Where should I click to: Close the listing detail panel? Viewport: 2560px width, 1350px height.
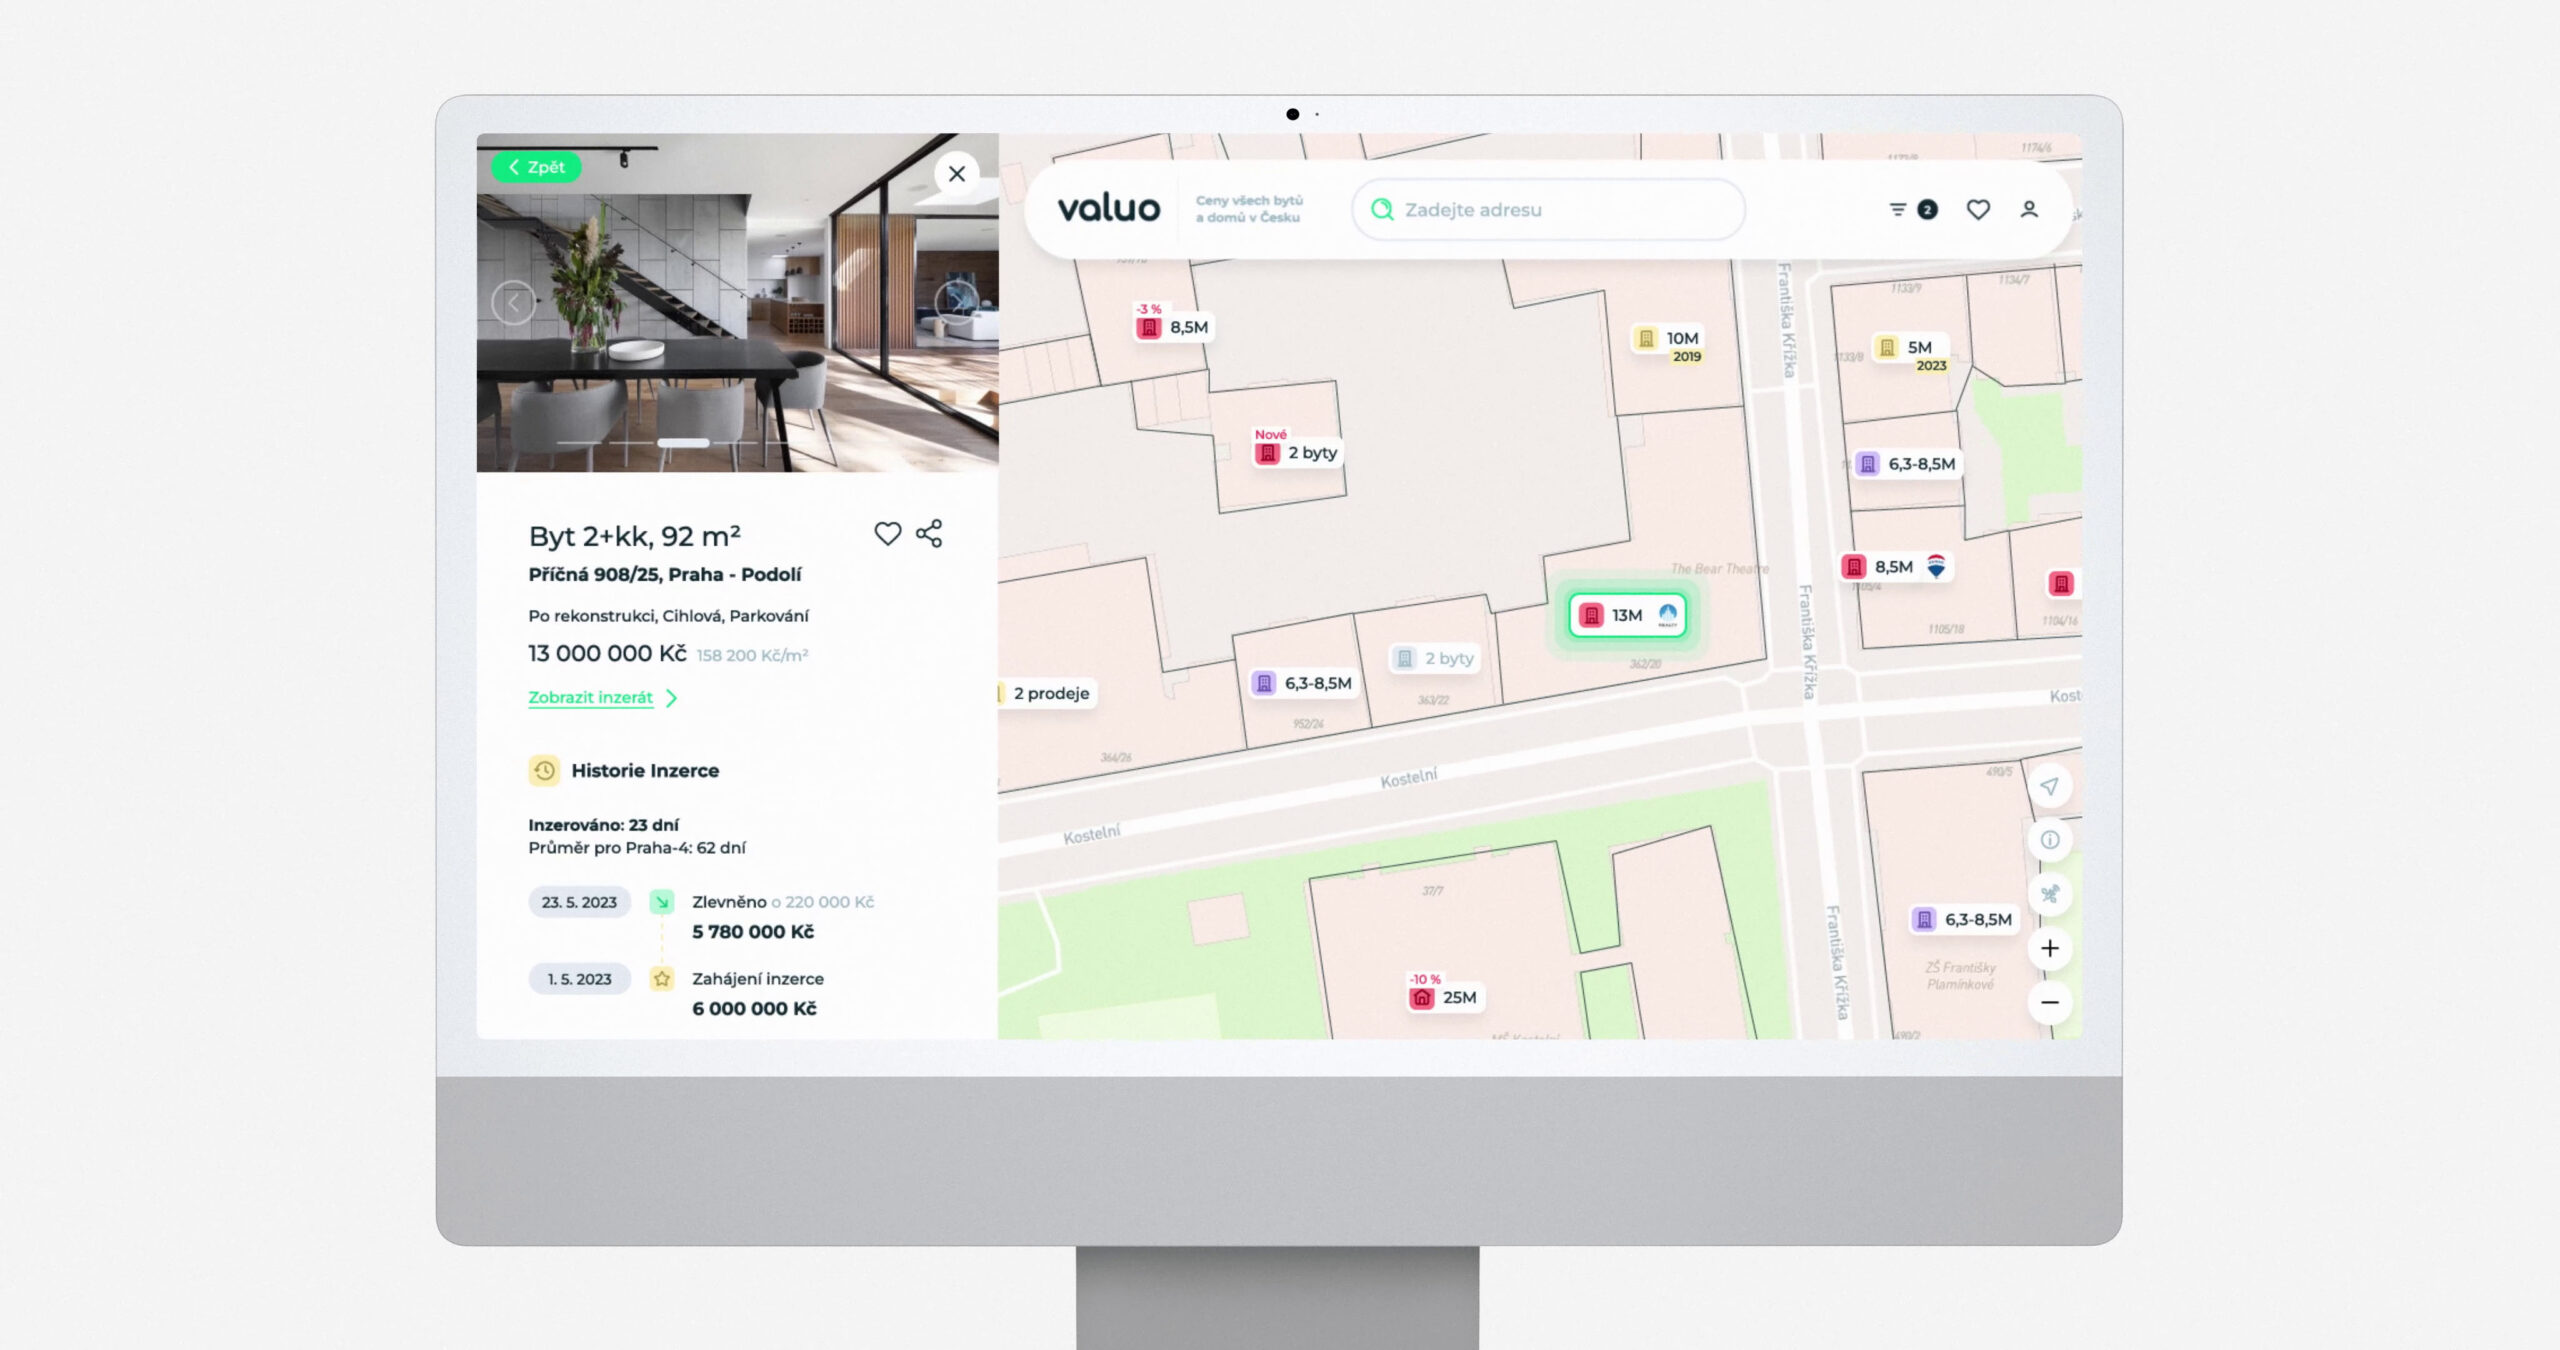(956, 174)
